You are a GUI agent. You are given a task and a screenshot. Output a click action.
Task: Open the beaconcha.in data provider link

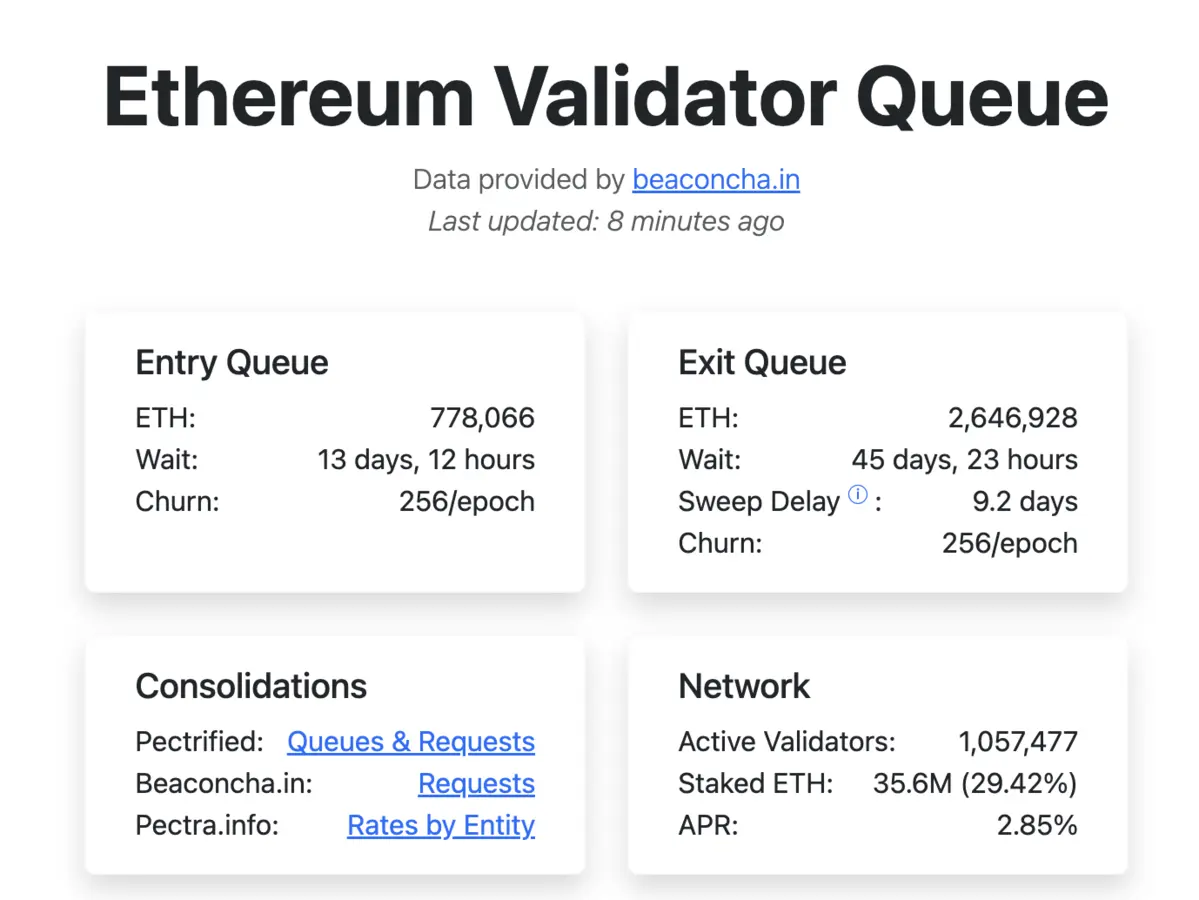tap(715, 180)
